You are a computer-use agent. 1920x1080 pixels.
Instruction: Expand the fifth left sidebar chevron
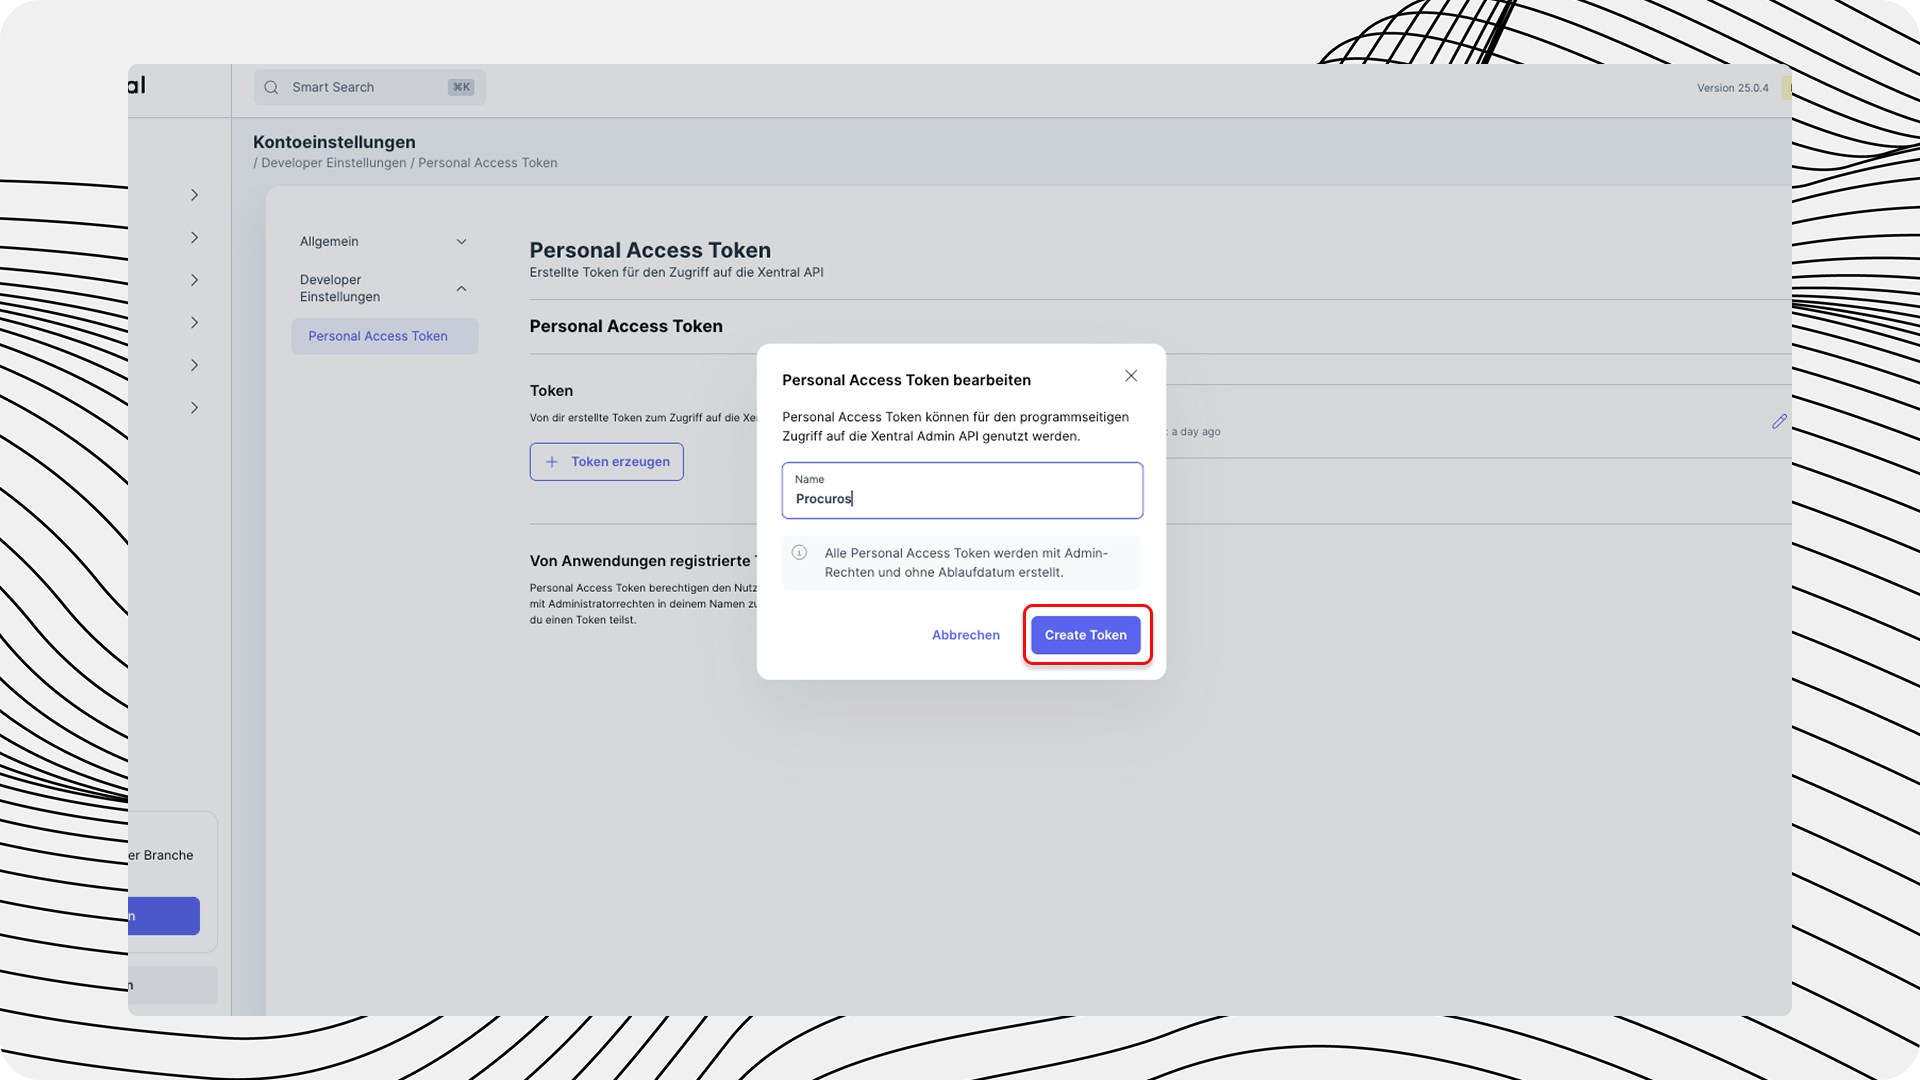194,365
